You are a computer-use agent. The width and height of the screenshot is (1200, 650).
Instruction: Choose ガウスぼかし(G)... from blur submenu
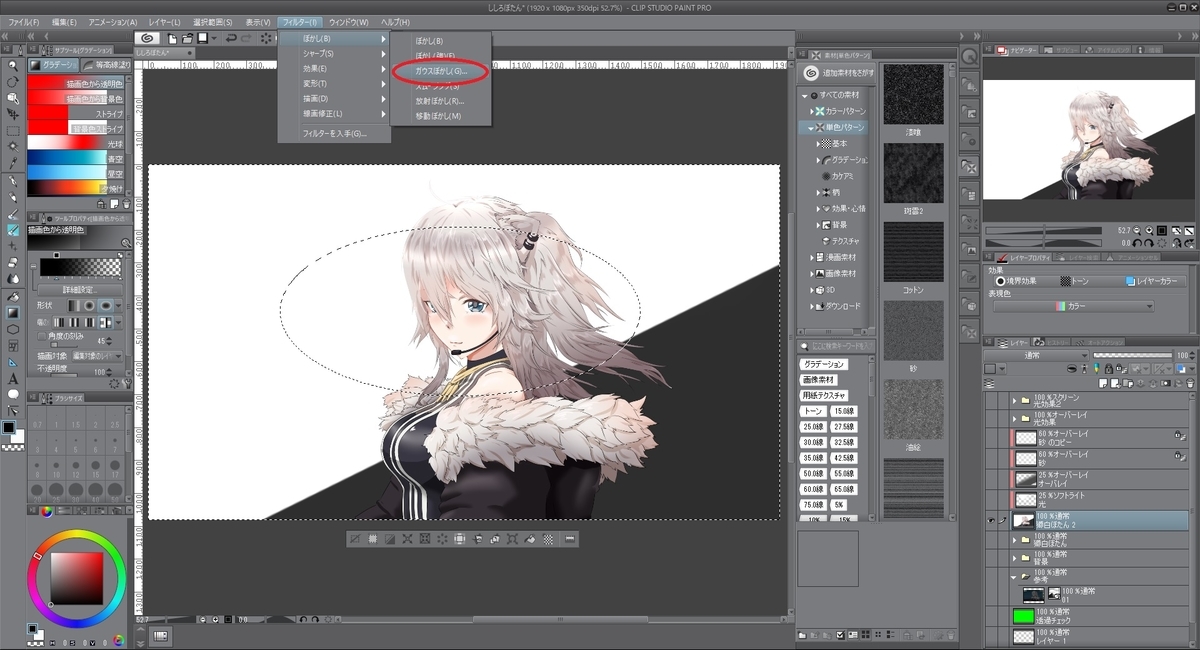point(440,71)
